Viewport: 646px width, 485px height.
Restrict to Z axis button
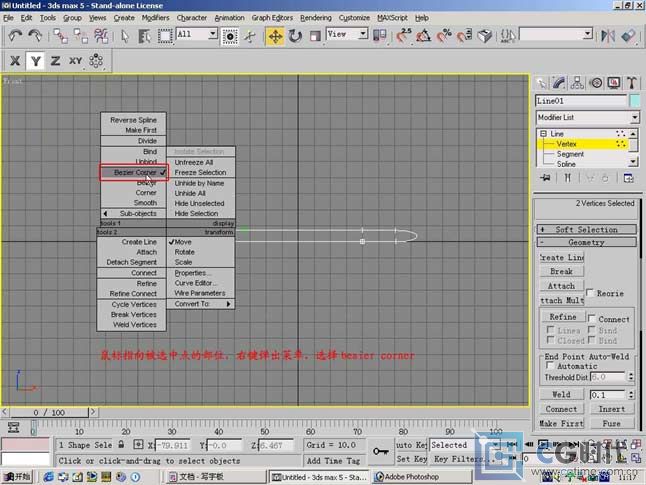pos(55,61)
